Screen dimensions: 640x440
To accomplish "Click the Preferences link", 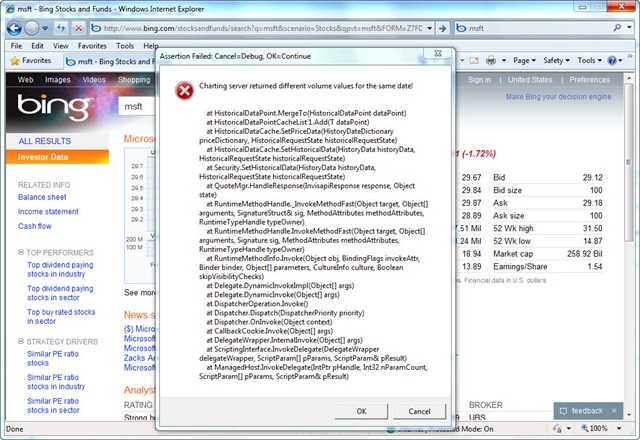I will pyautogui.click(x=590, y=80).
